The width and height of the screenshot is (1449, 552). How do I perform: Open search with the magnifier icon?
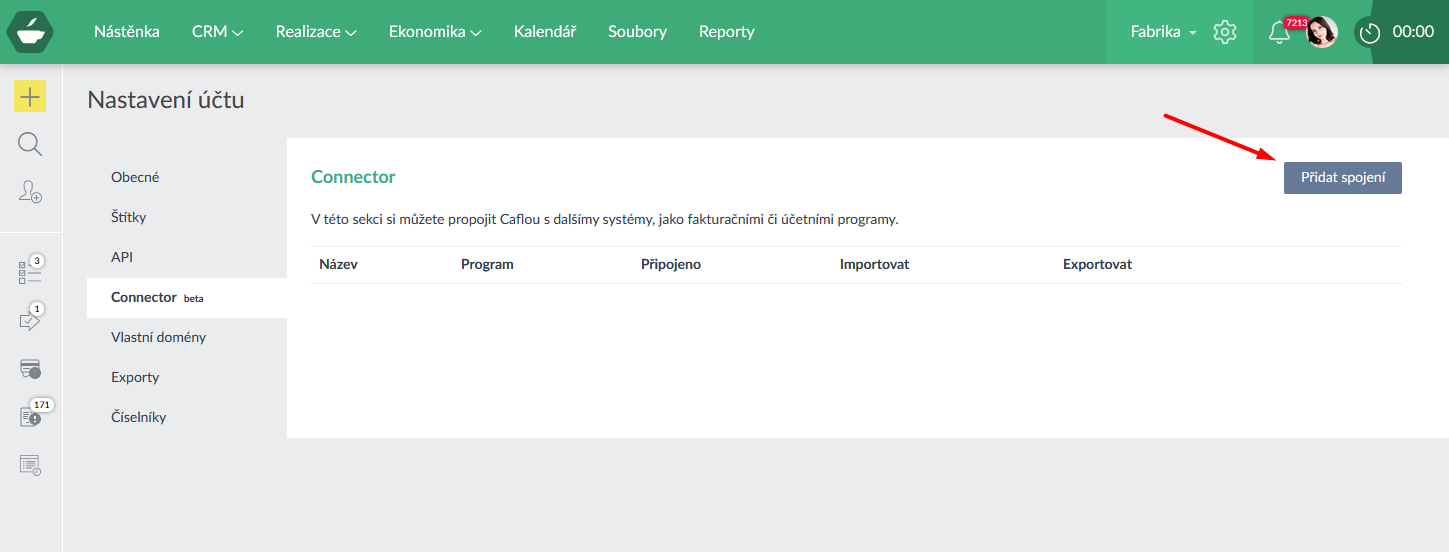[x=30, y=144]
